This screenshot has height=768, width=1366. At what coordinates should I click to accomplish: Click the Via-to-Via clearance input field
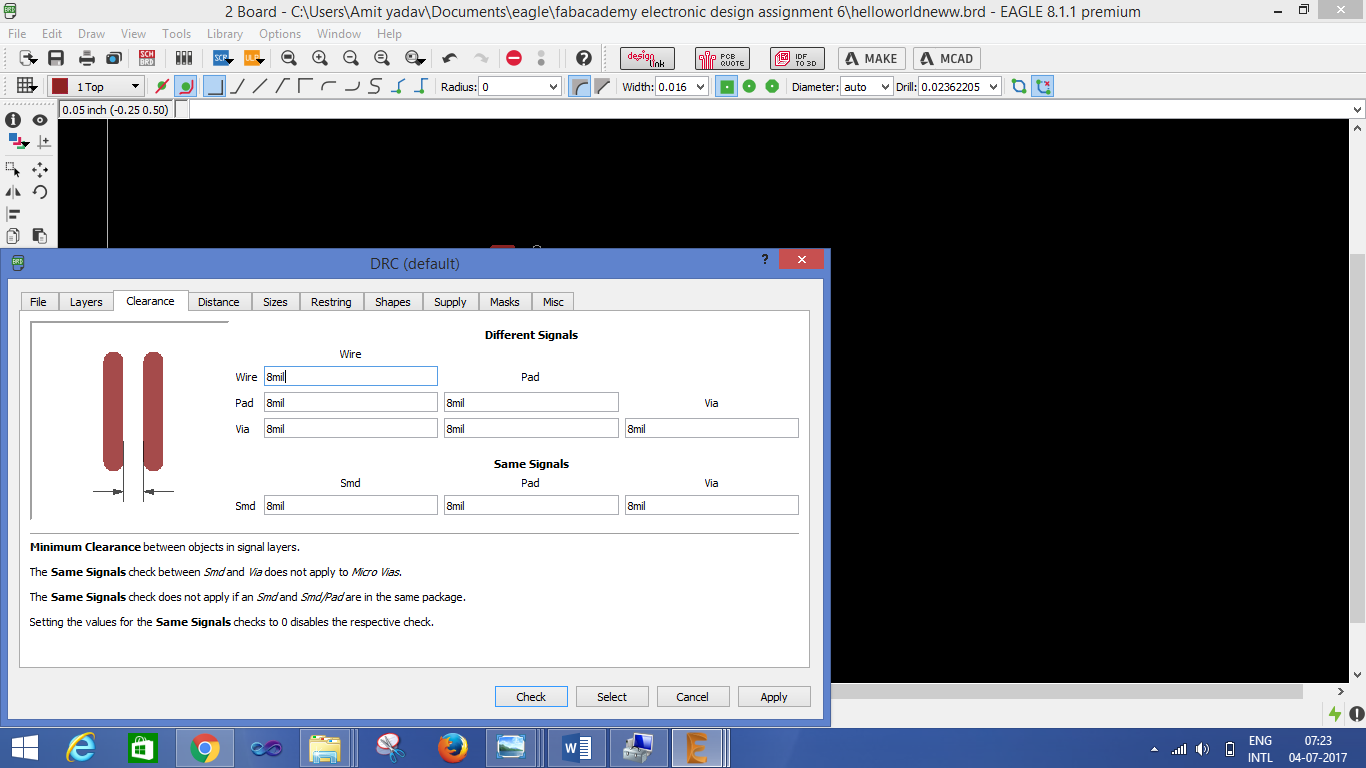(711, 429)
